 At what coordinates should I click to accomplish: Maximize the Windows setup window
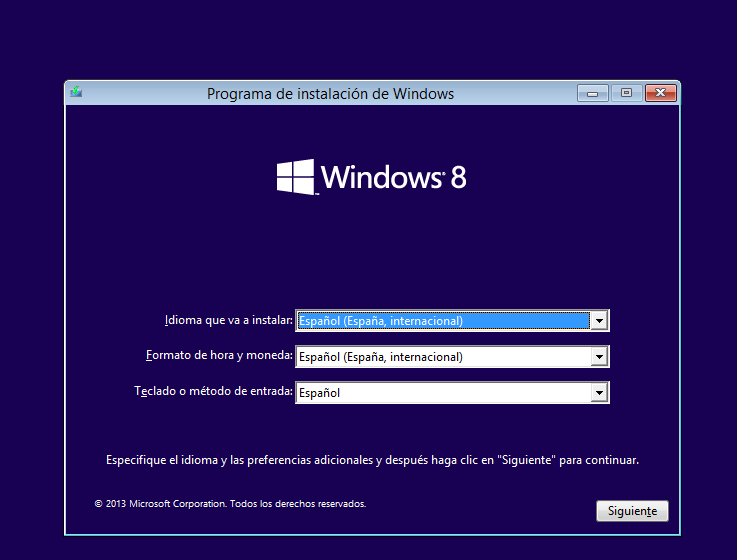(626, 93)
